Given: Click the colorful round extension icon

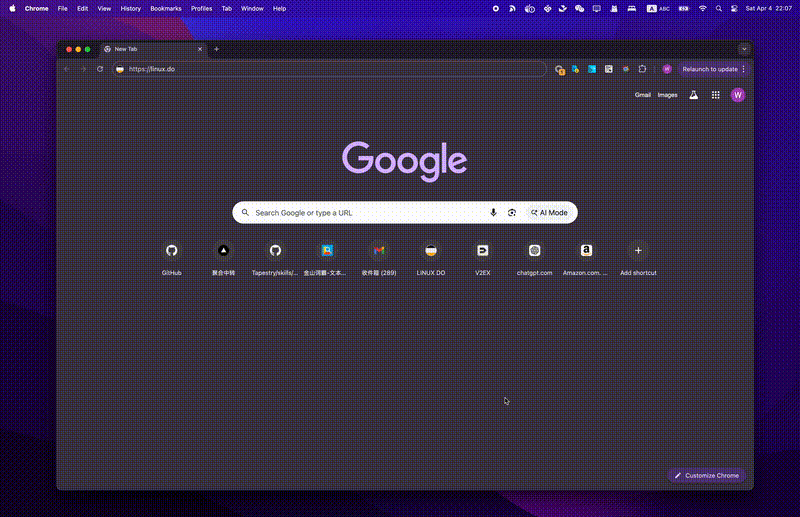Looking at the screenshot, I should [626, 69].
